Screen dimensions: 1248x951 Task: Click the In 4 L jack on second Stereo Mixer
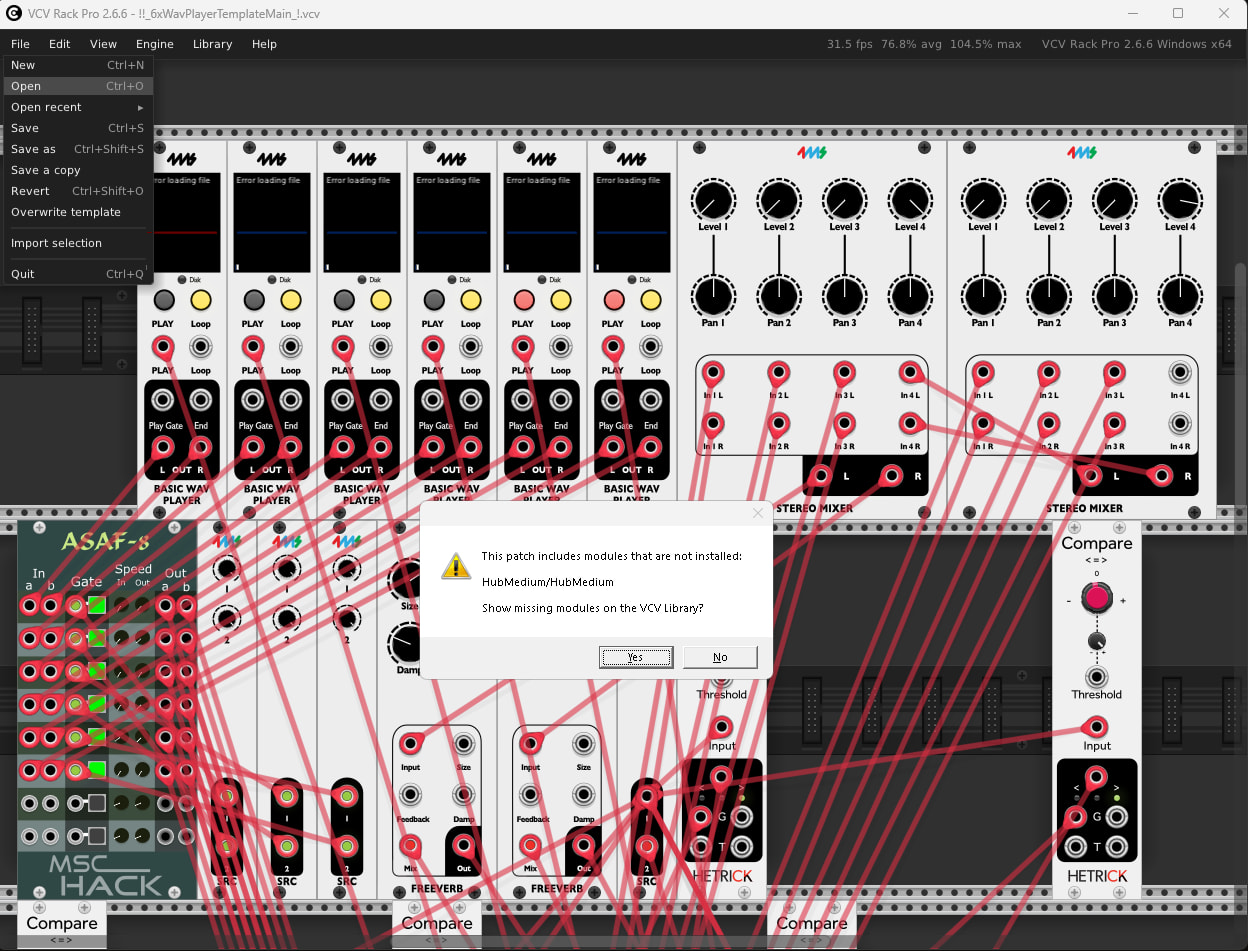click(x=1180, y=374)
